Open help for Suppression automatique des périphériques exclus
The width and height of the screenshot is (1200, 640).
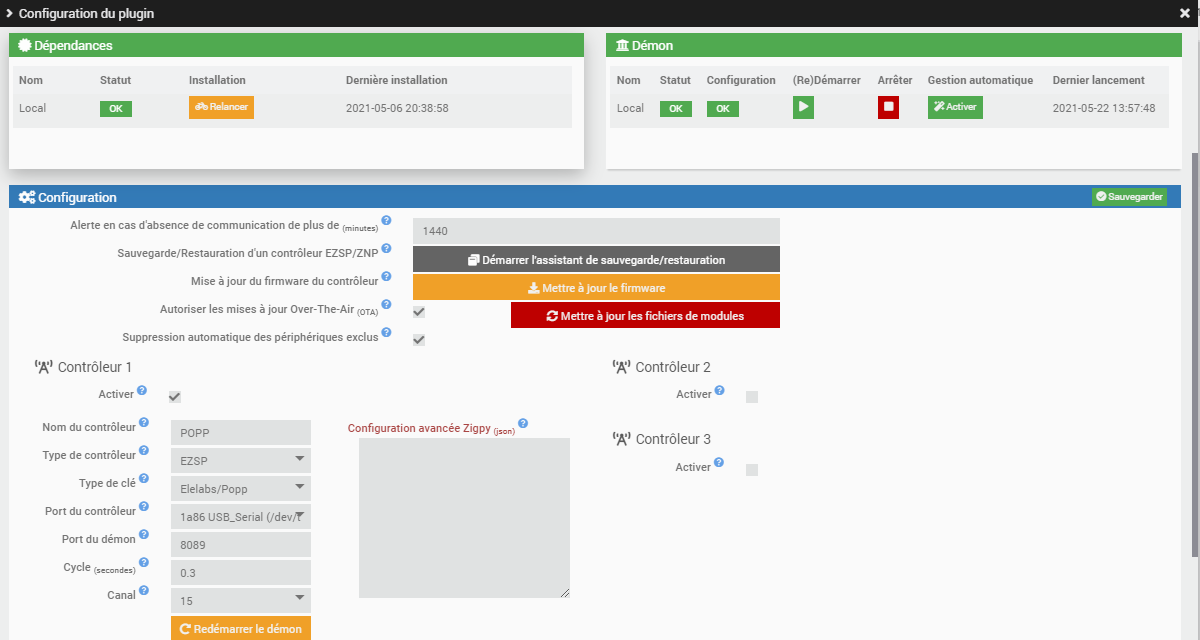click(x=386, y=332)
